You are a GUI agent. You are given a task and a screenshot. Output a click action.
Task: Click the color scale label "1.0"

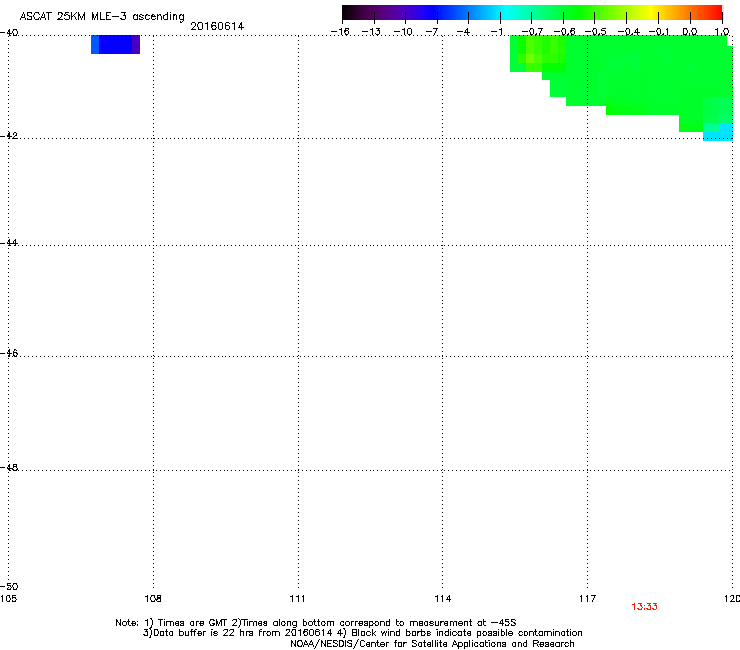(722, 32)
